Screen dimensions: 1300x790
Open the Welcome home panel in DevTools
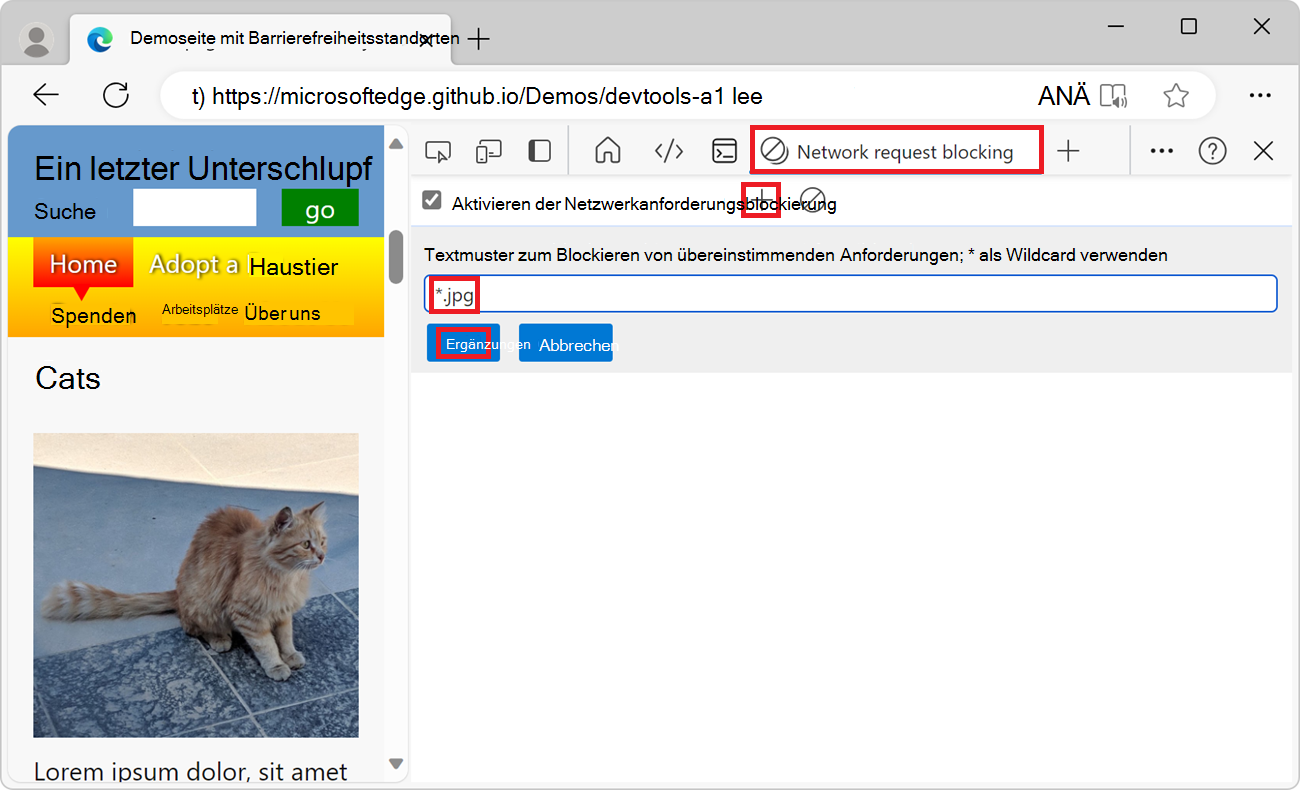tap(607, 150)
